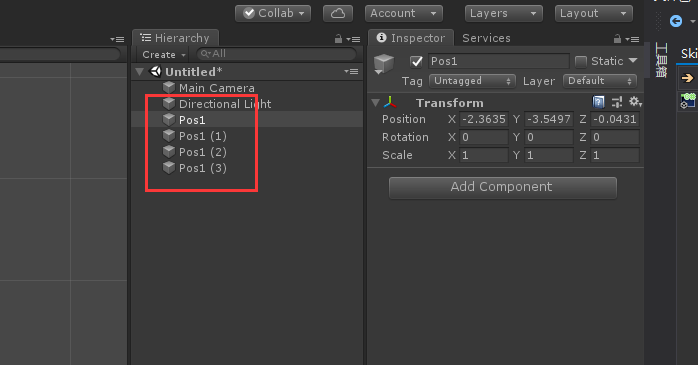Viewport: 698px width, 365px height.
Task: Enable the Static checkbox
Action: pos(581,61)
